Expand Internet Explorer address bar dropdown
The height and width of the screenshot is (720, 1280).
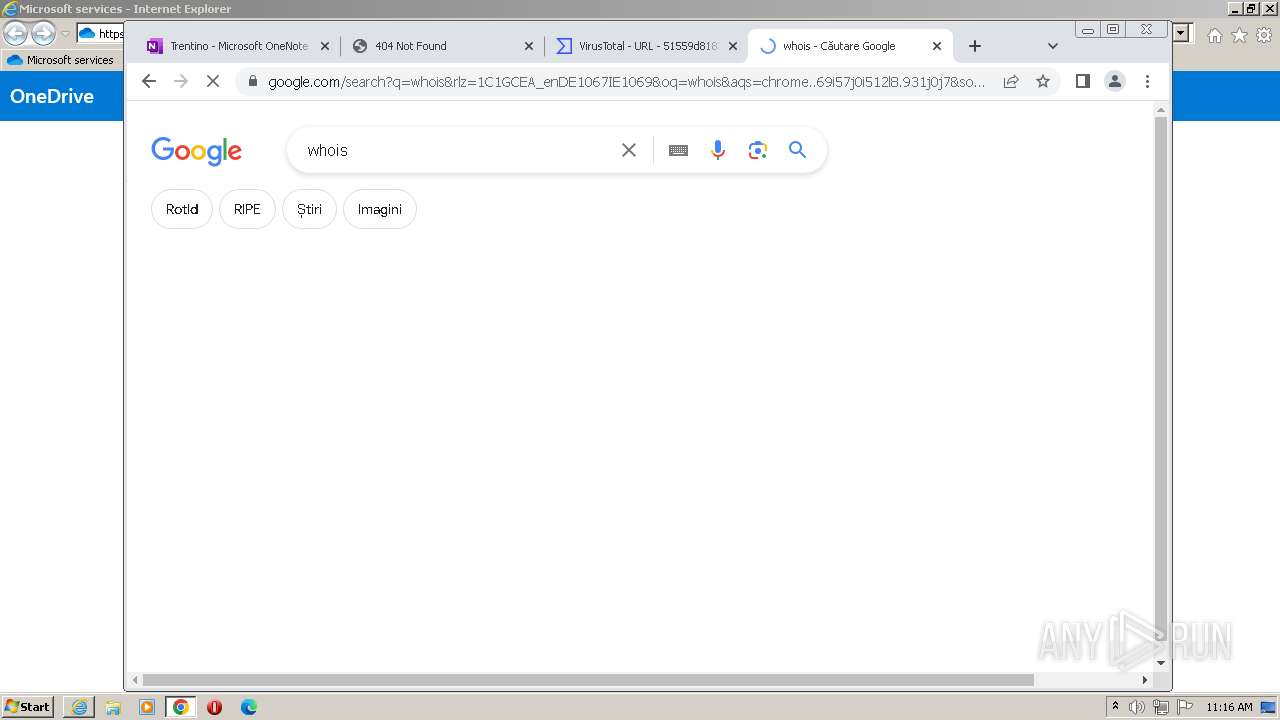click(x=1181, y=33)
